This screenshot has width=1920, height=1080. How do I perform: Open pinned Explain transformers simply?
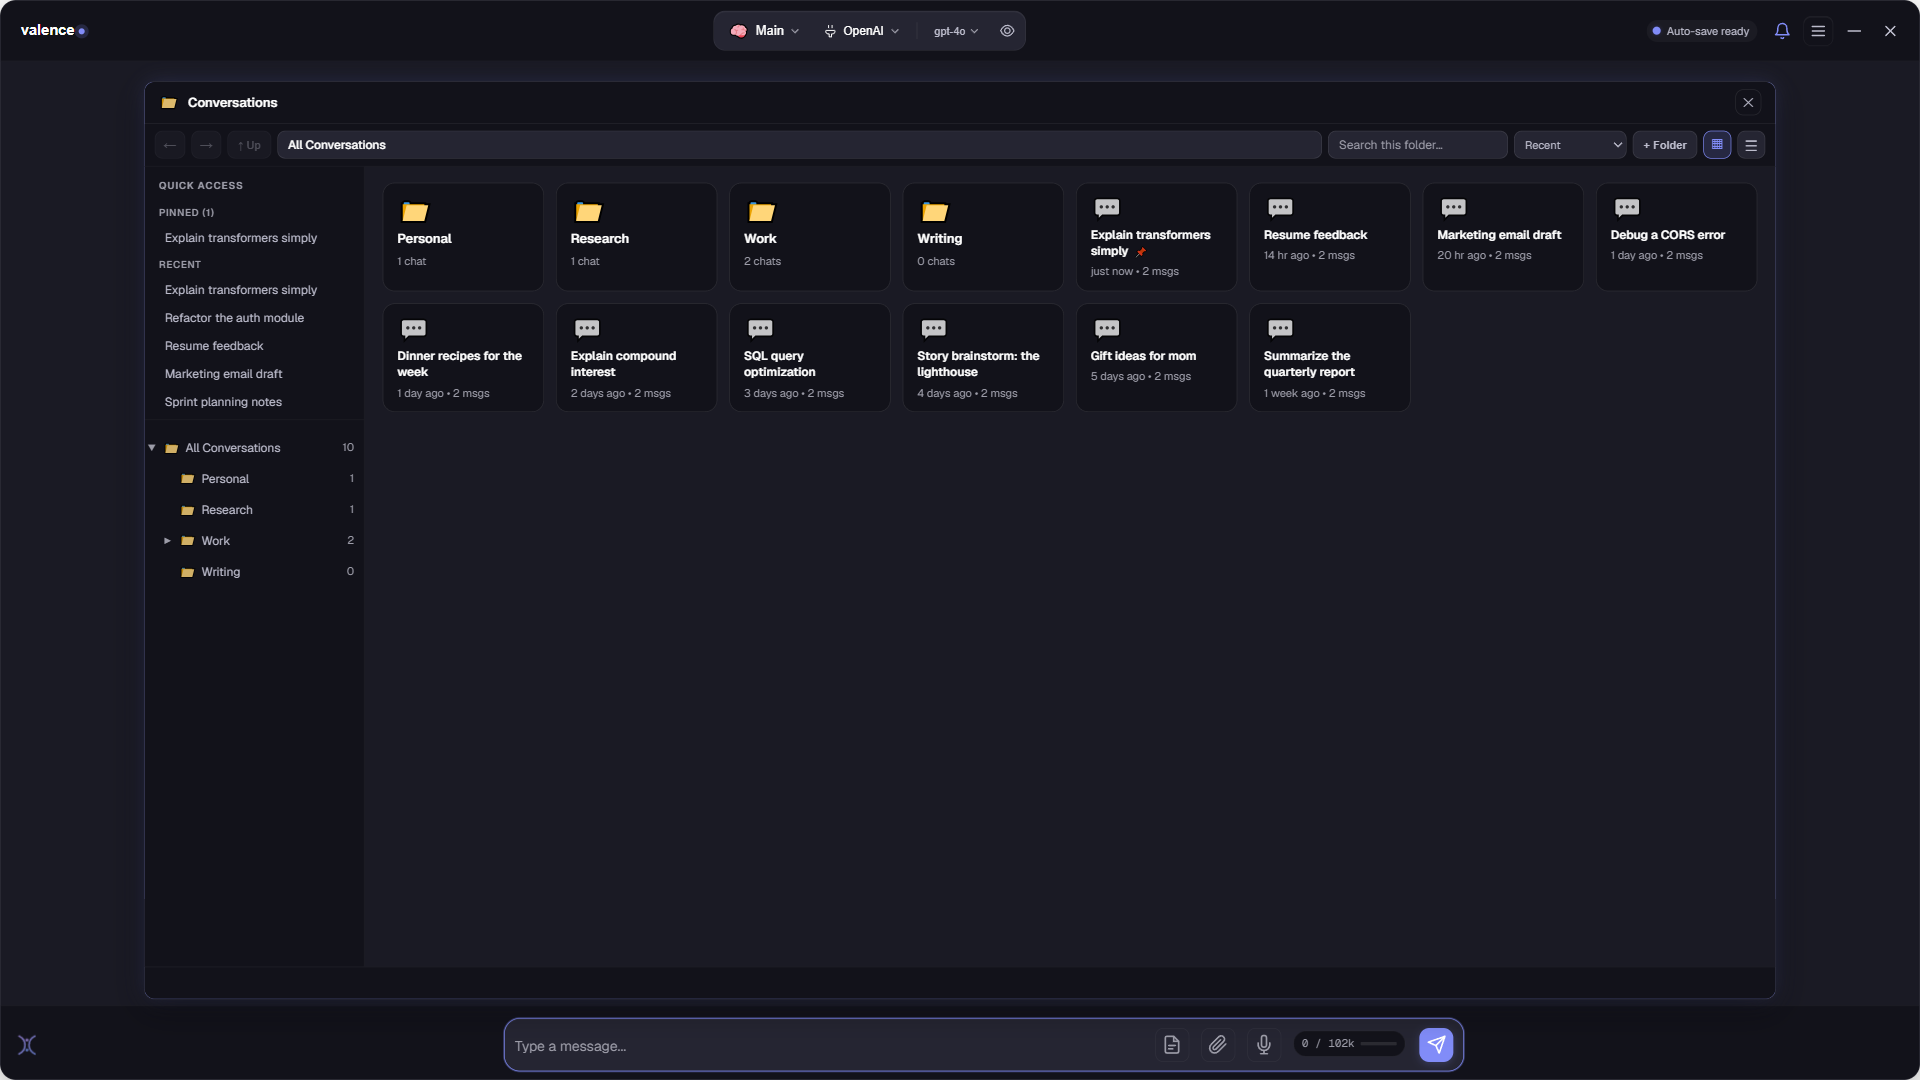241,238
